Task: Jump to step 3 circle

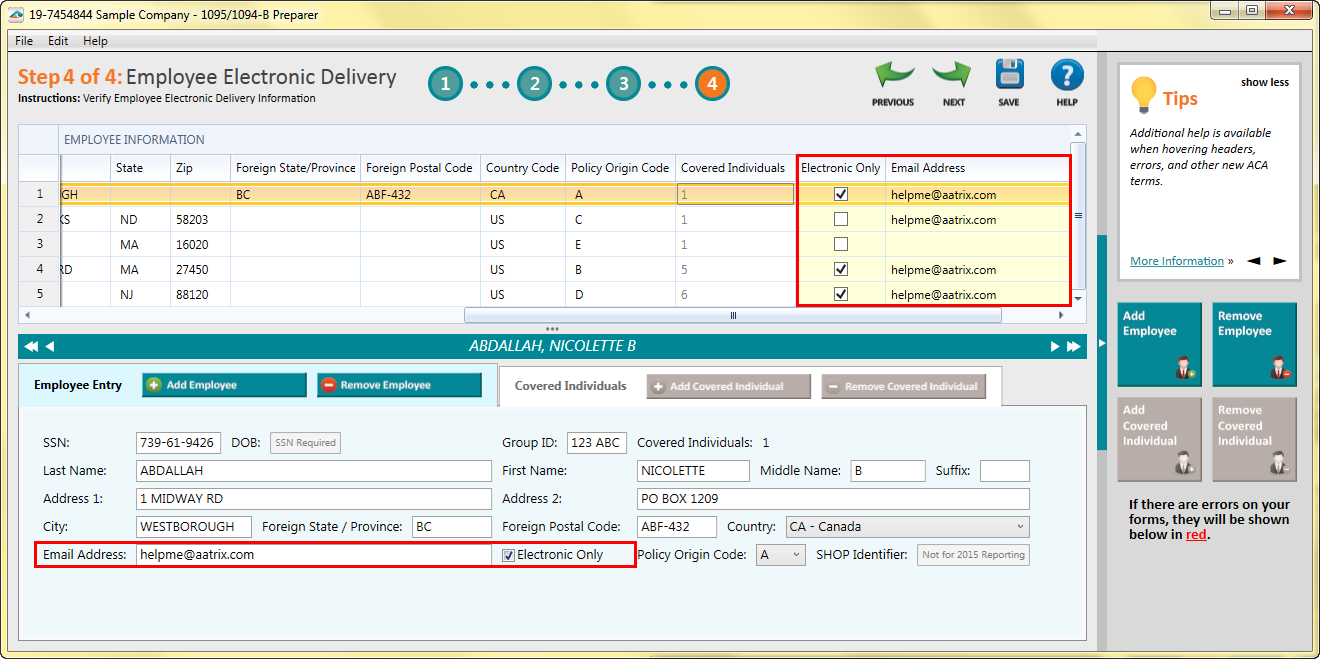Action: pyautogui.click(x=623, y=84)
